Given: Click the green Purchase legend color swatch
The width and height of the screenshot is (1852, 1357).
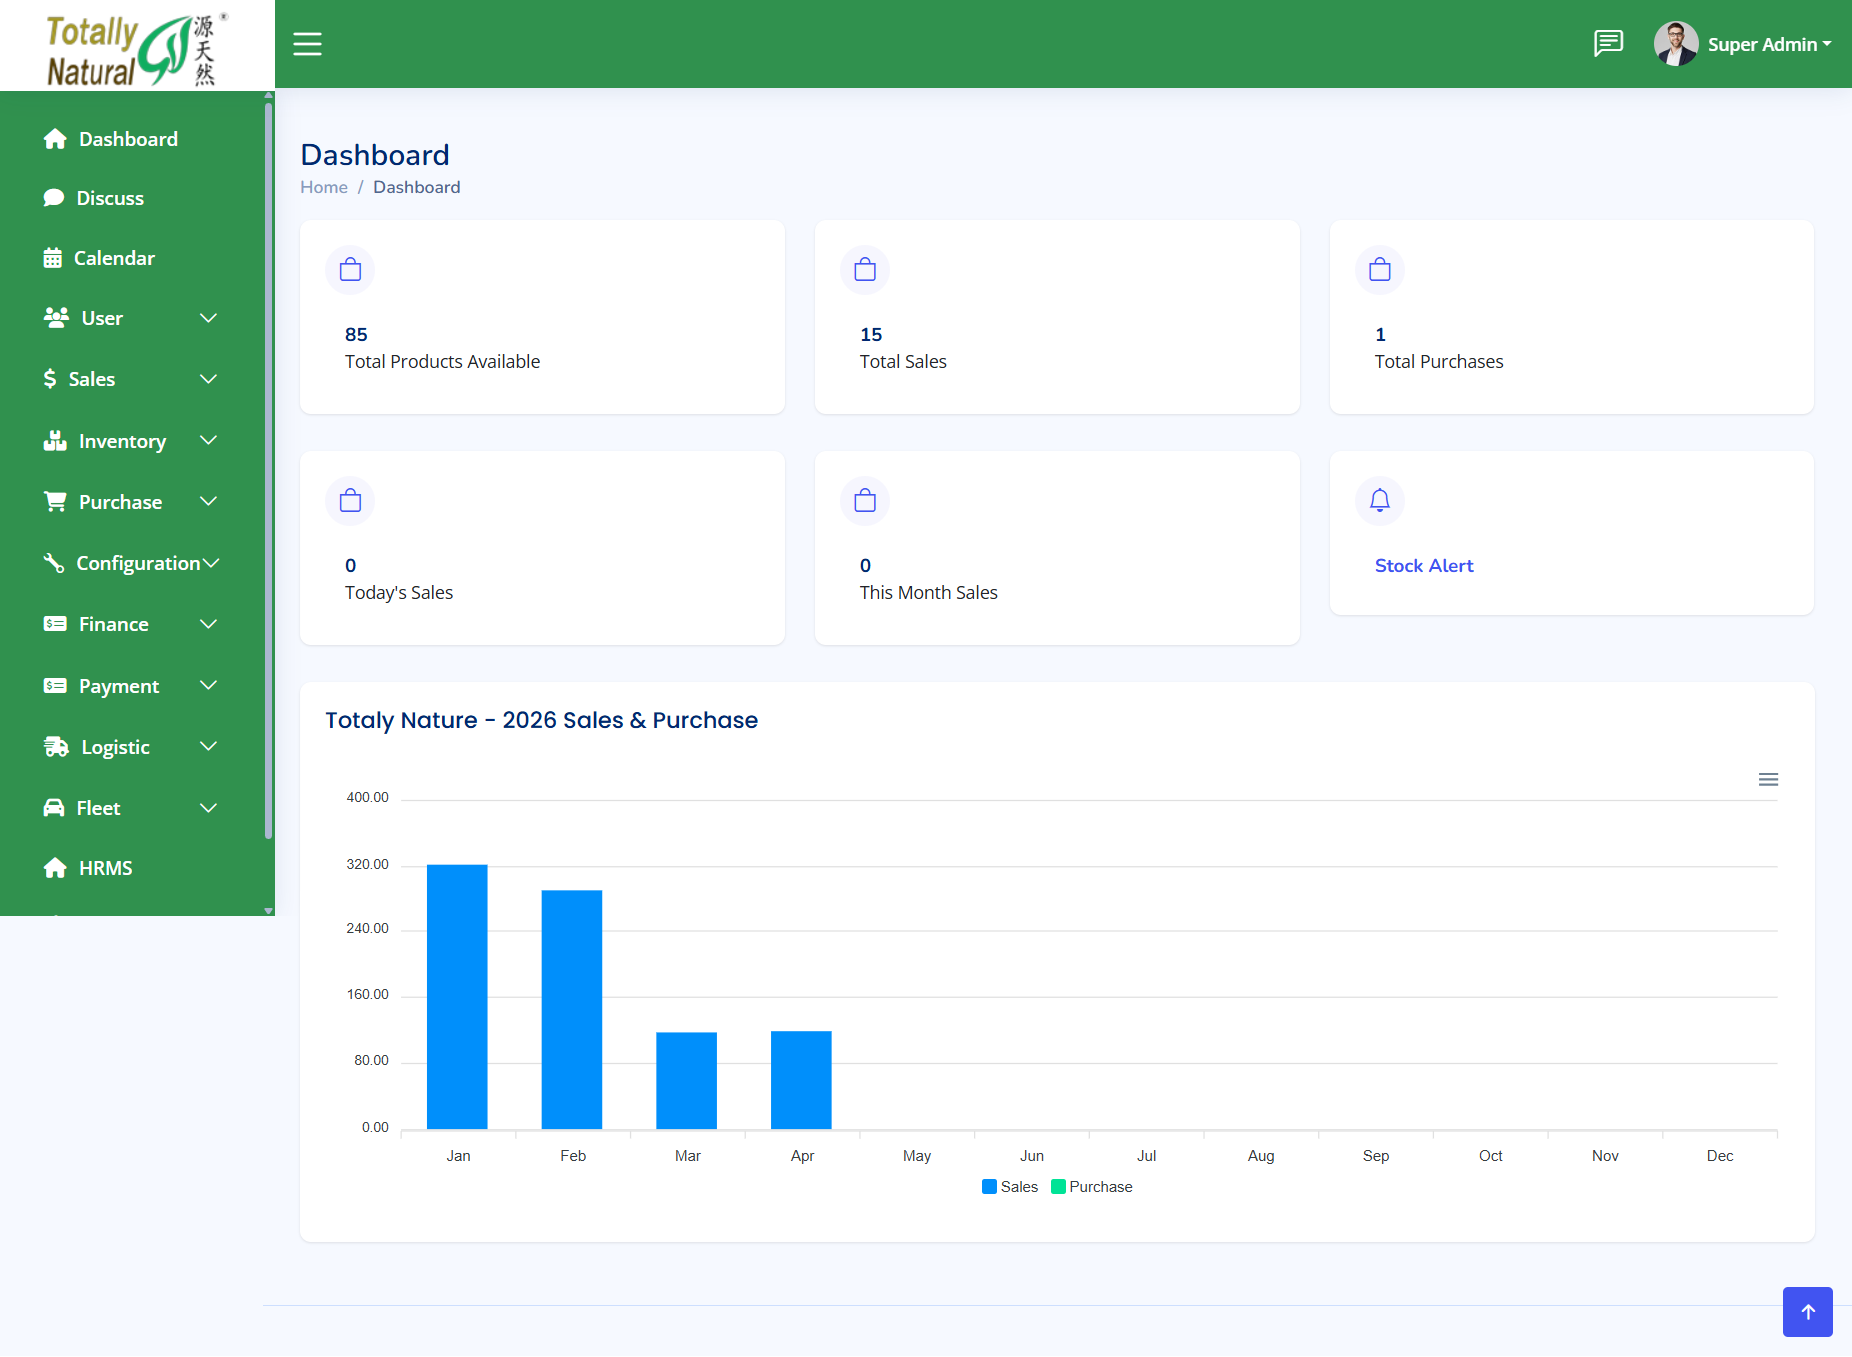Looking at the screenshot, I should tap(1059, 1187).
